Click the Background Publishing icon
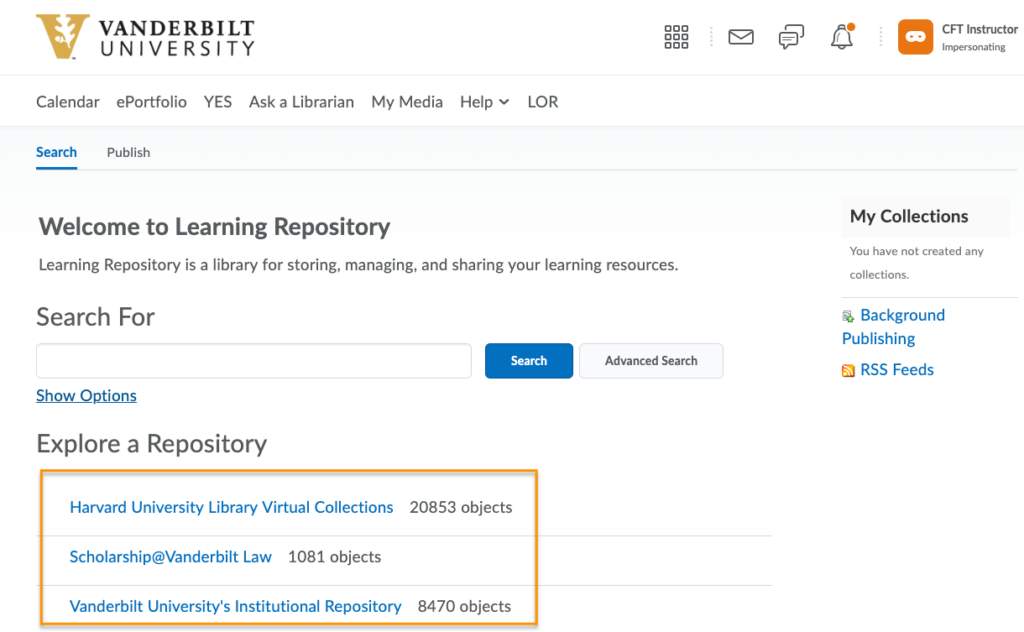Image resolution: width=1024 pixels, height=632 pixels. [x=848, y=316]
